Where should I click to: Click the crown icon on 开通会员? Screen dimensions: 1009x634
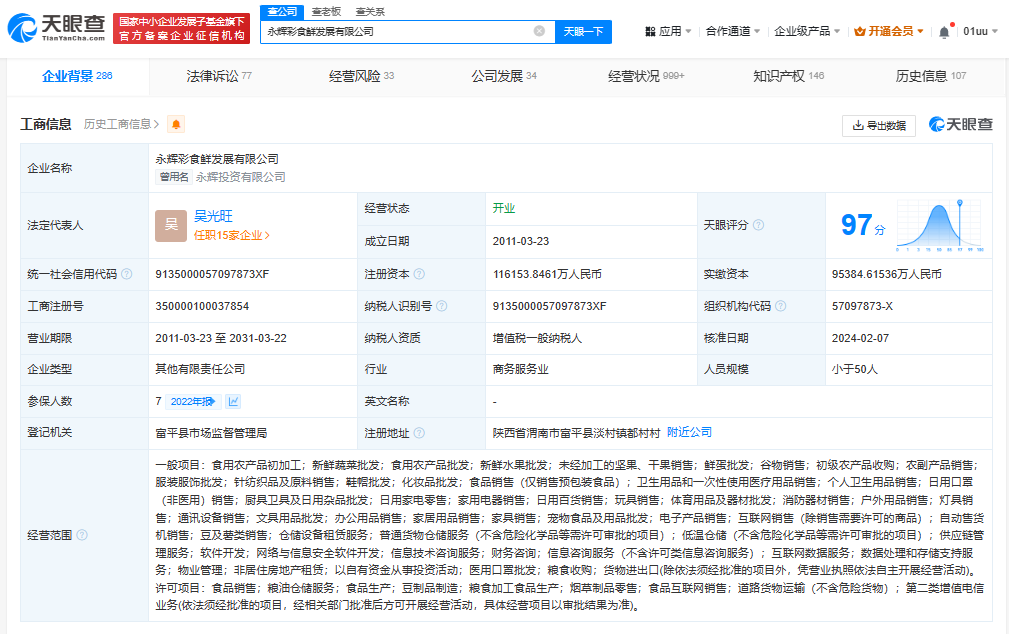pyautogui.click(x=859, y=31)
